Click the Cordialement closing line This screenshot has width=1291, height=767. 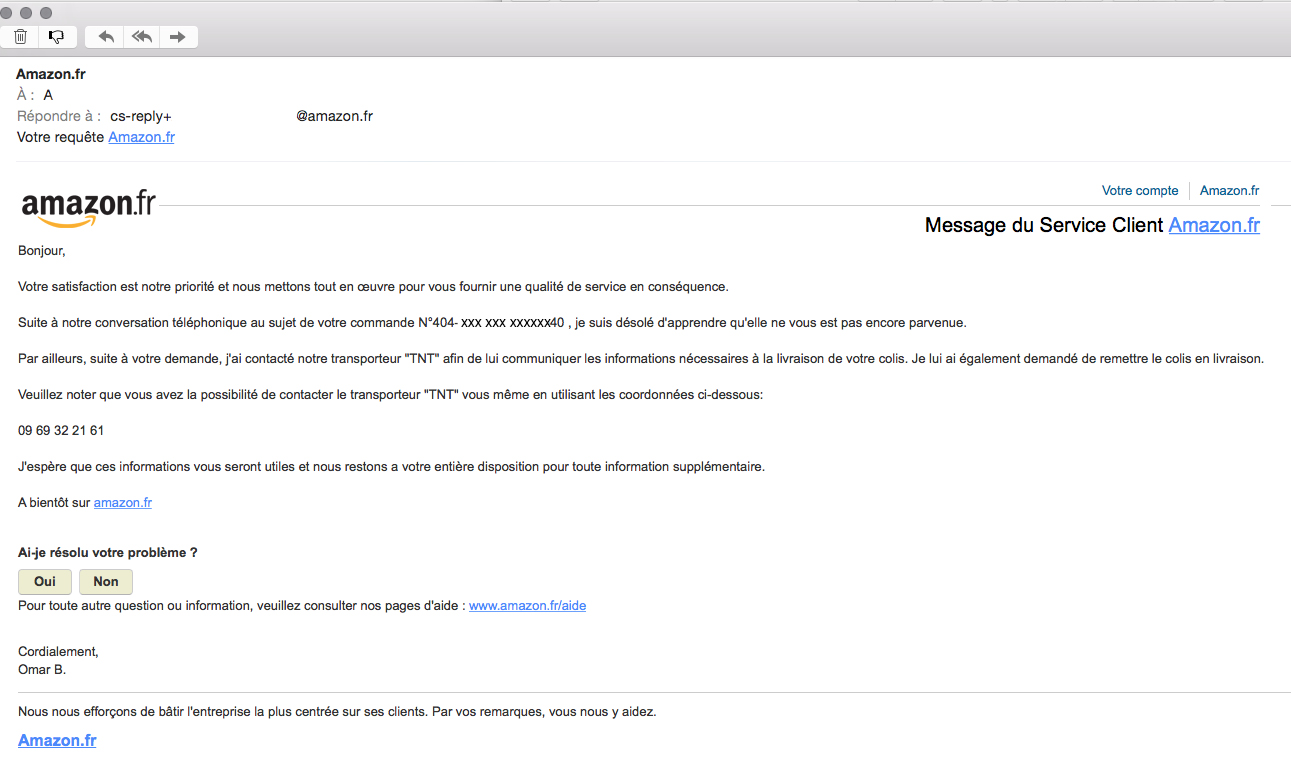point(58,651)
